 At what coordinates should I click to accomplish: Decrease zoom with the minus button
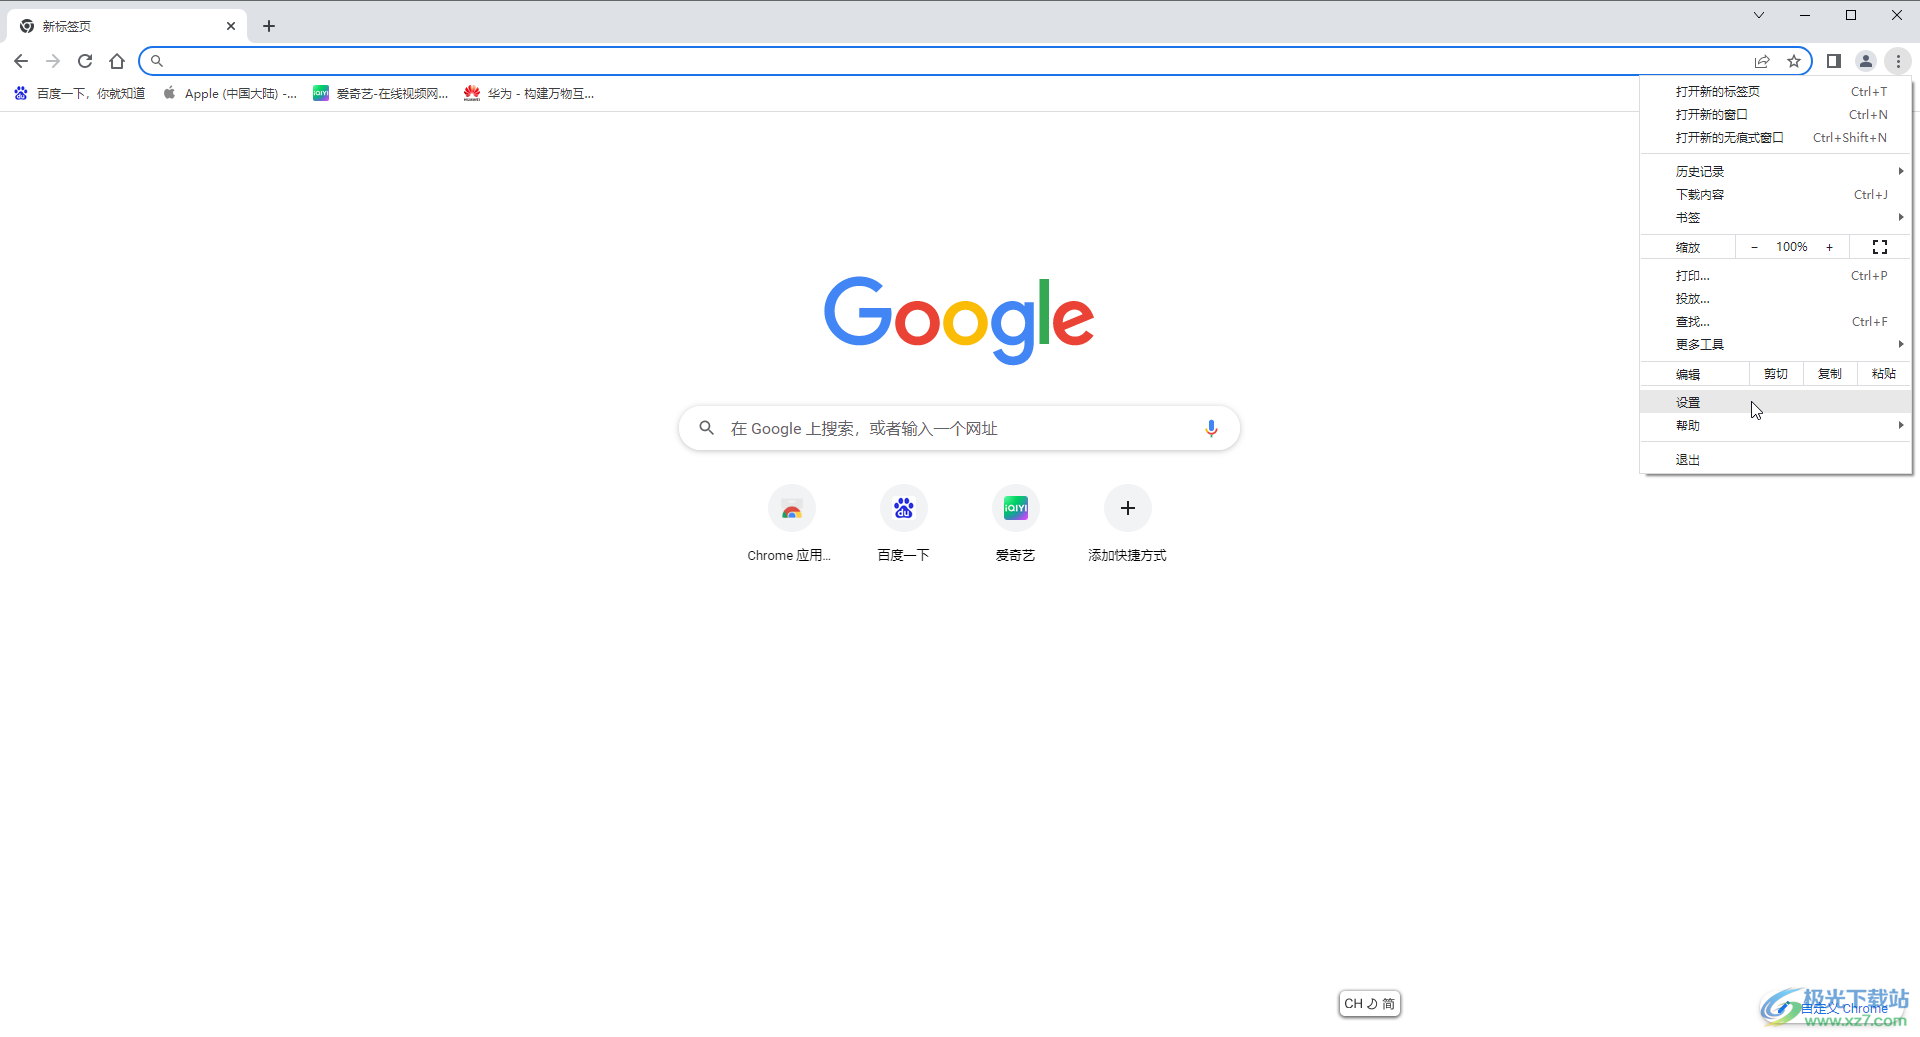pyautogui.click(x=1754, y=247)
